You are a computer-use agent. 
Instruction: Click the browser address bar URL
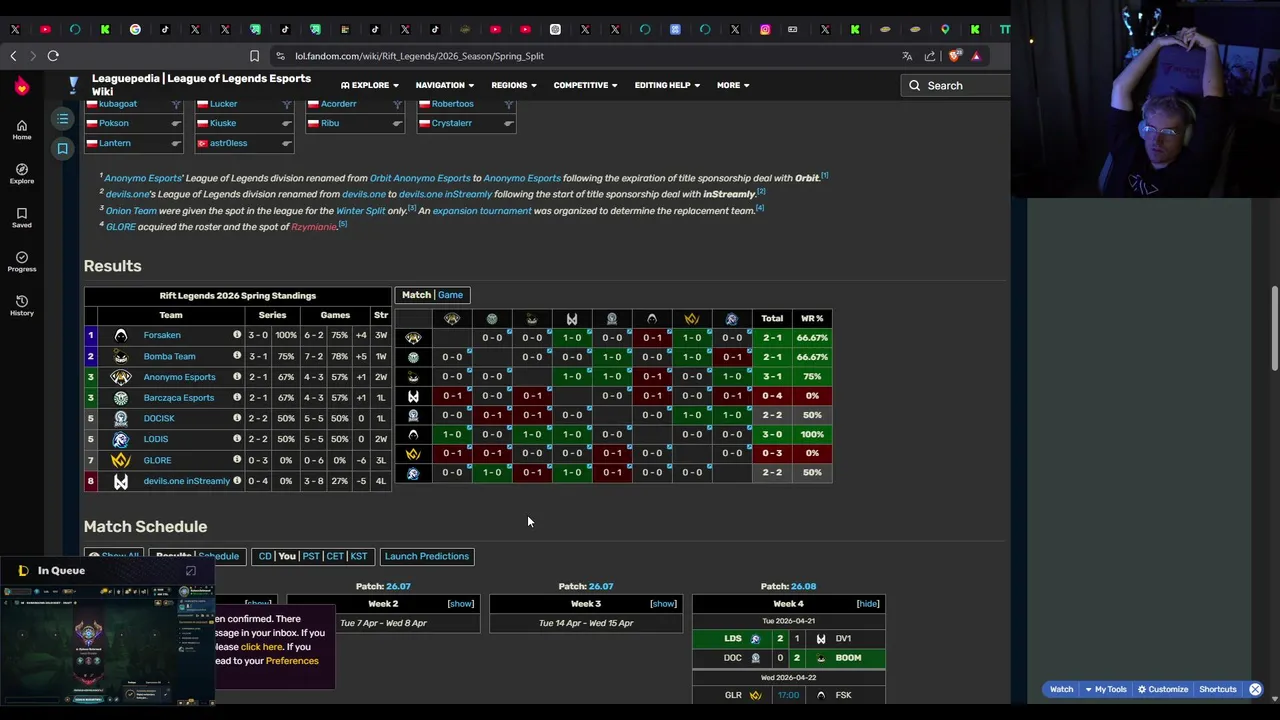click(x=419, y=56)
